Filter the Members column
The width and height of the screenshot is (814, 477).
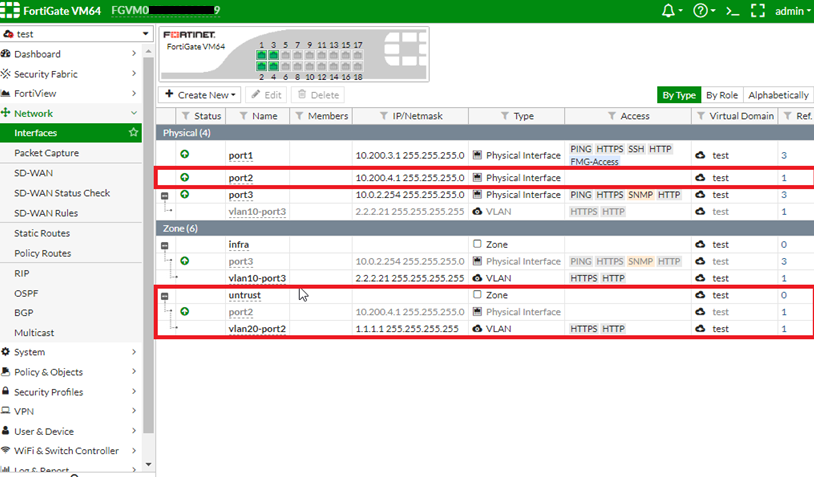[x=299, y=116]
